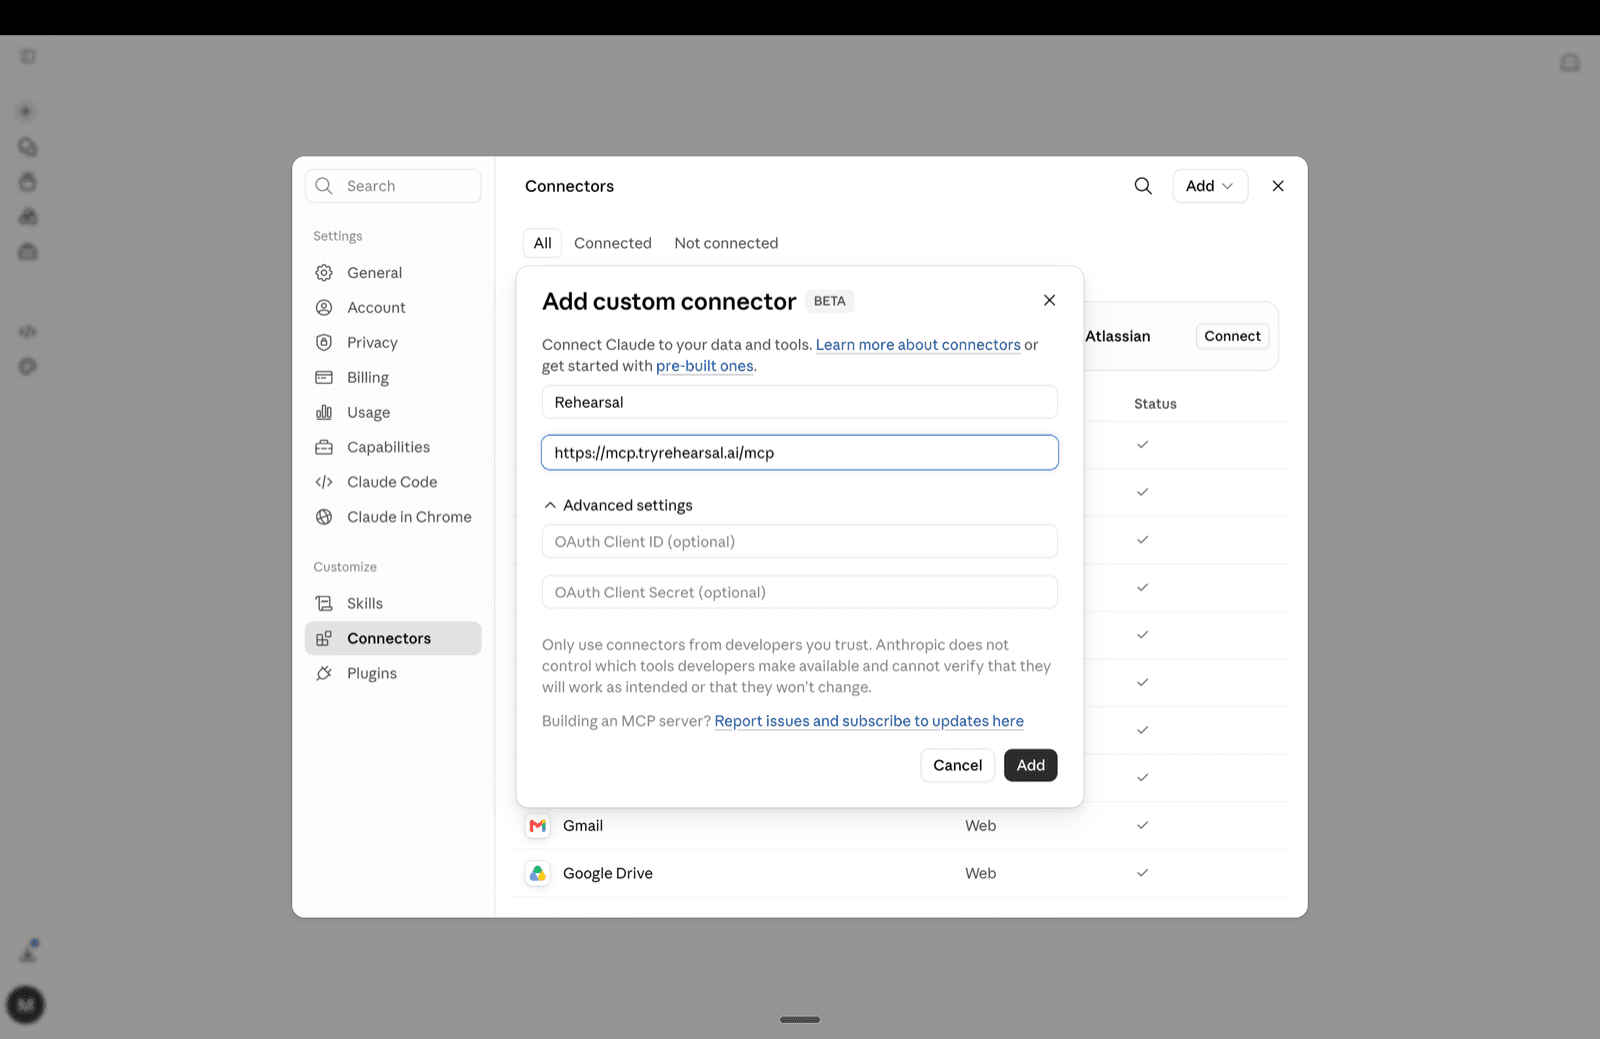The height and width of the screenshot is (1039, 1600).
Task: Click the Web label in Google Drive row
Action: point(980,874)
